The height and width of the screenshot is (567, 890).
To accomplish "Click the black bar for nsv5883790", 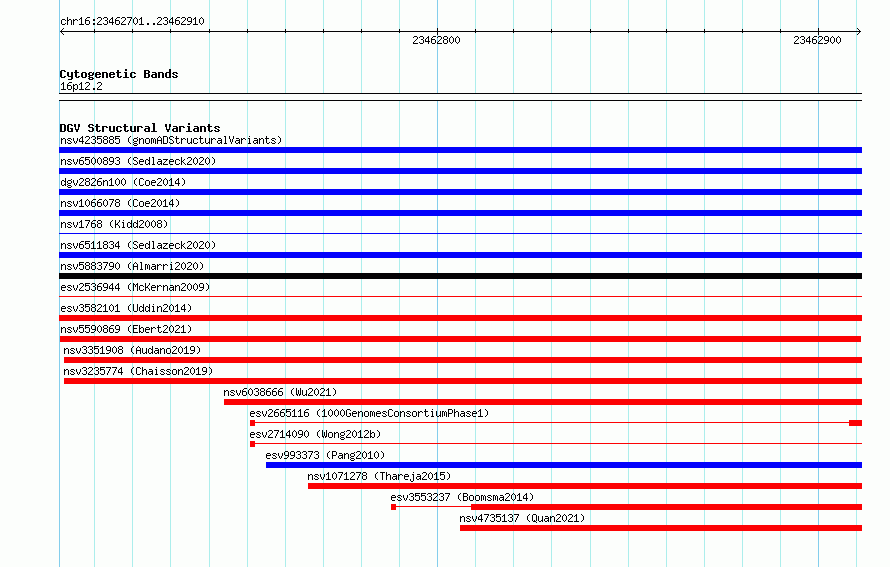I will point(460,276).
